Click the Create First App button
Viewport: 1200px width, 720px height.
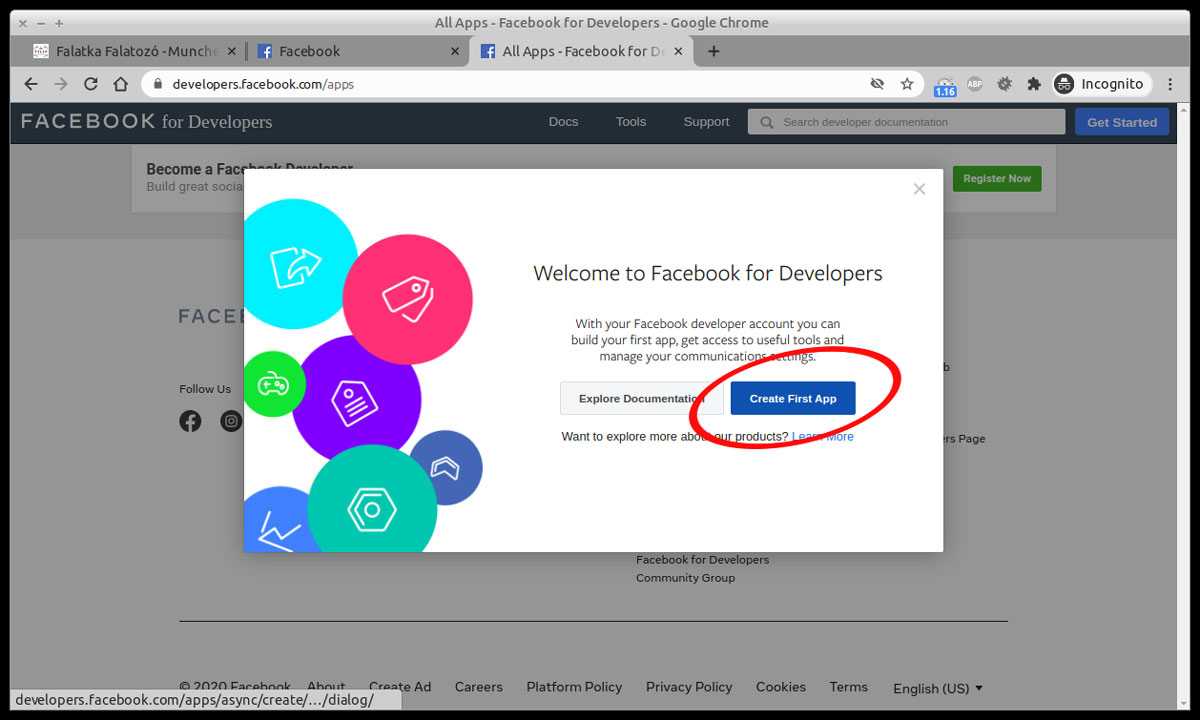click(x=792, y=398)
